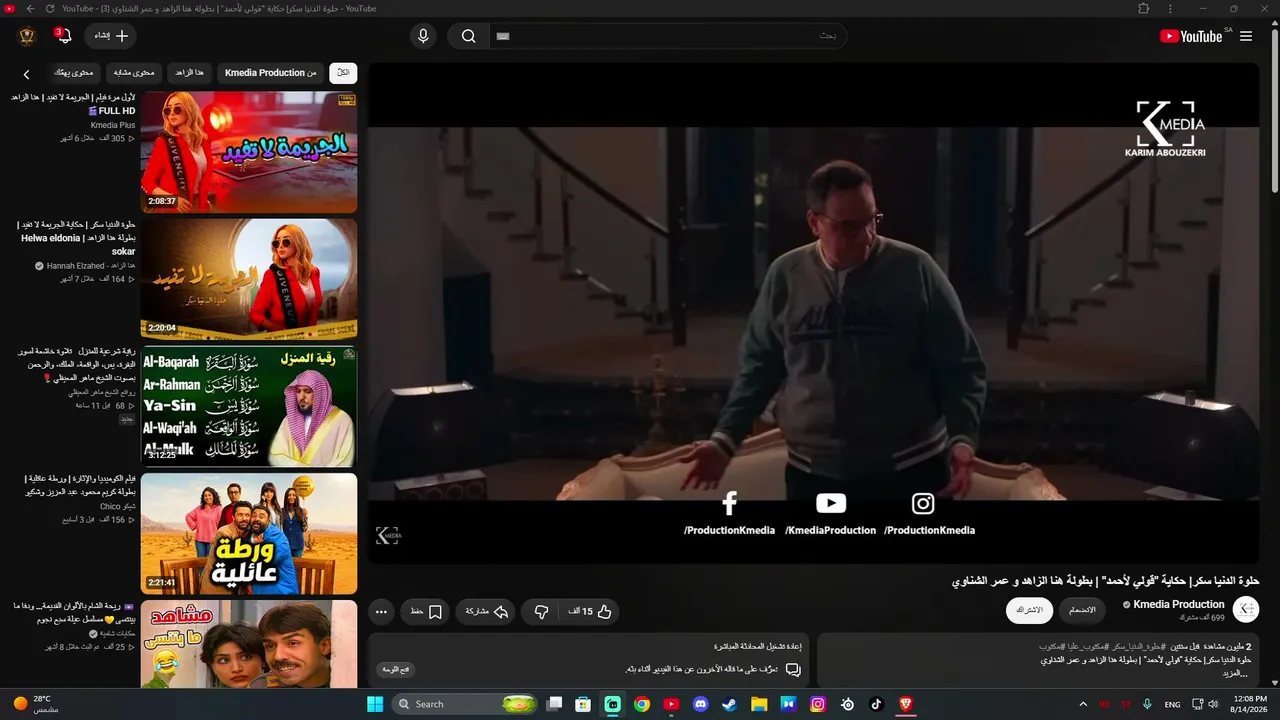The width and height of the screenshot is (1280, 720).
Task: Click the YouTube icon in the video
Action: pos(830,503)
